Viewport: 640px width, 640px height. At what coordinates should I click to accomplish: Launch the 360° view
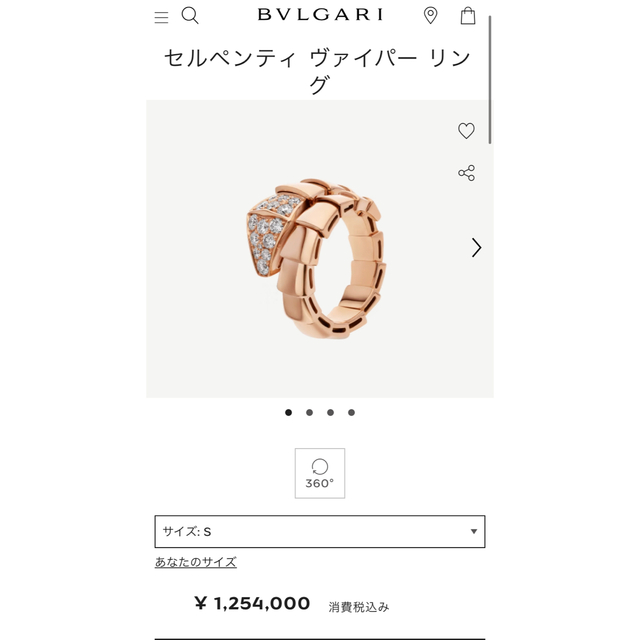(x=320, y=473)
